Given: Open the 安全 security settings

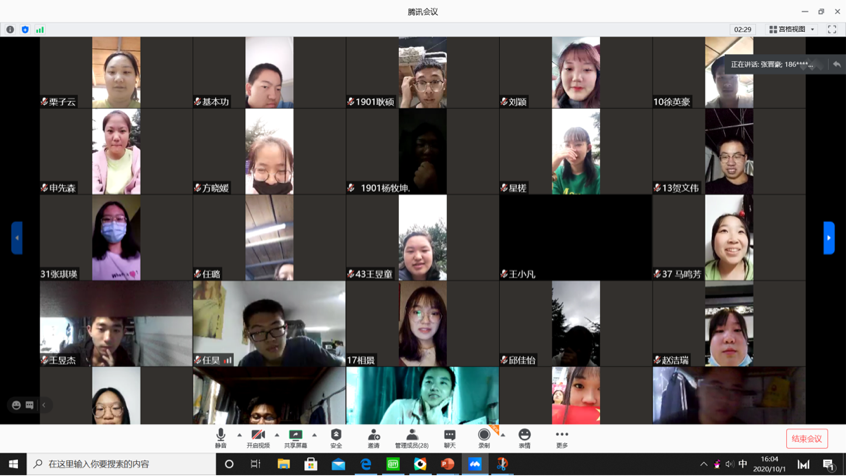Looking at the screenshot, I should tap(336, 437).
